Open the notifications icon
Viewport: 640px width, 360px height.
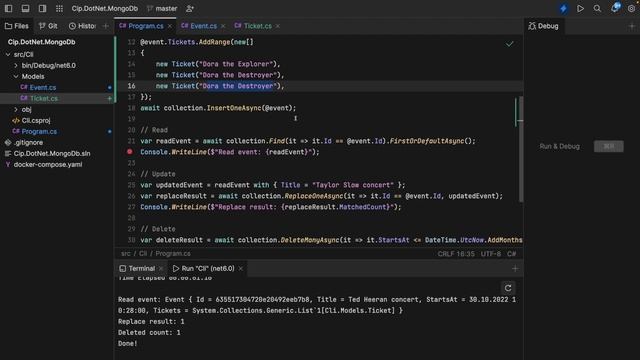(x=615, y=8)
